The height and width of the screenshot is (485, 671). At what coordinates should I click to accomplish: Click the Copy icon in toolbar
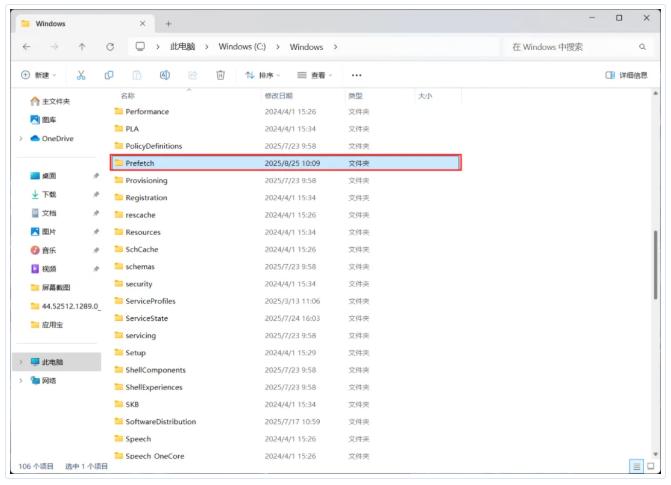[109, 75]
